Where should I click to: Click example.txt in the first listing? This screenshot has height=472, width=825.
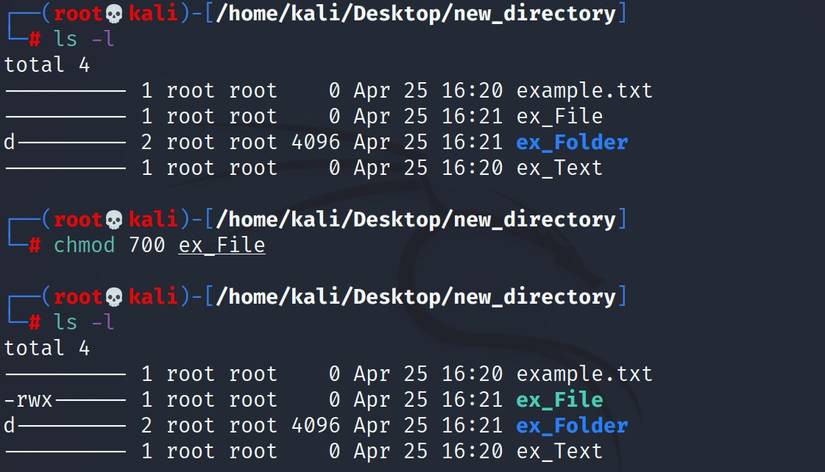tap(585, 91)
